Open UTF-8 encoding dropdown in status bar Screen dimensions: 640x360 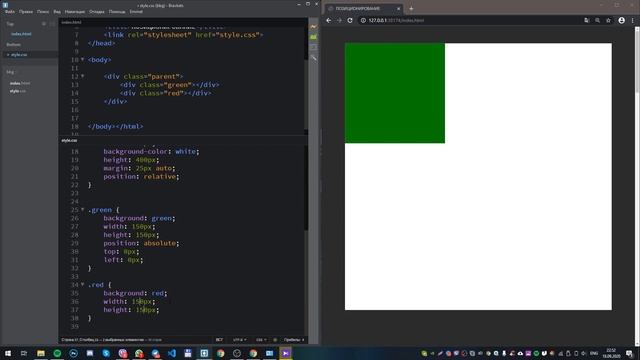pos(239,340)
